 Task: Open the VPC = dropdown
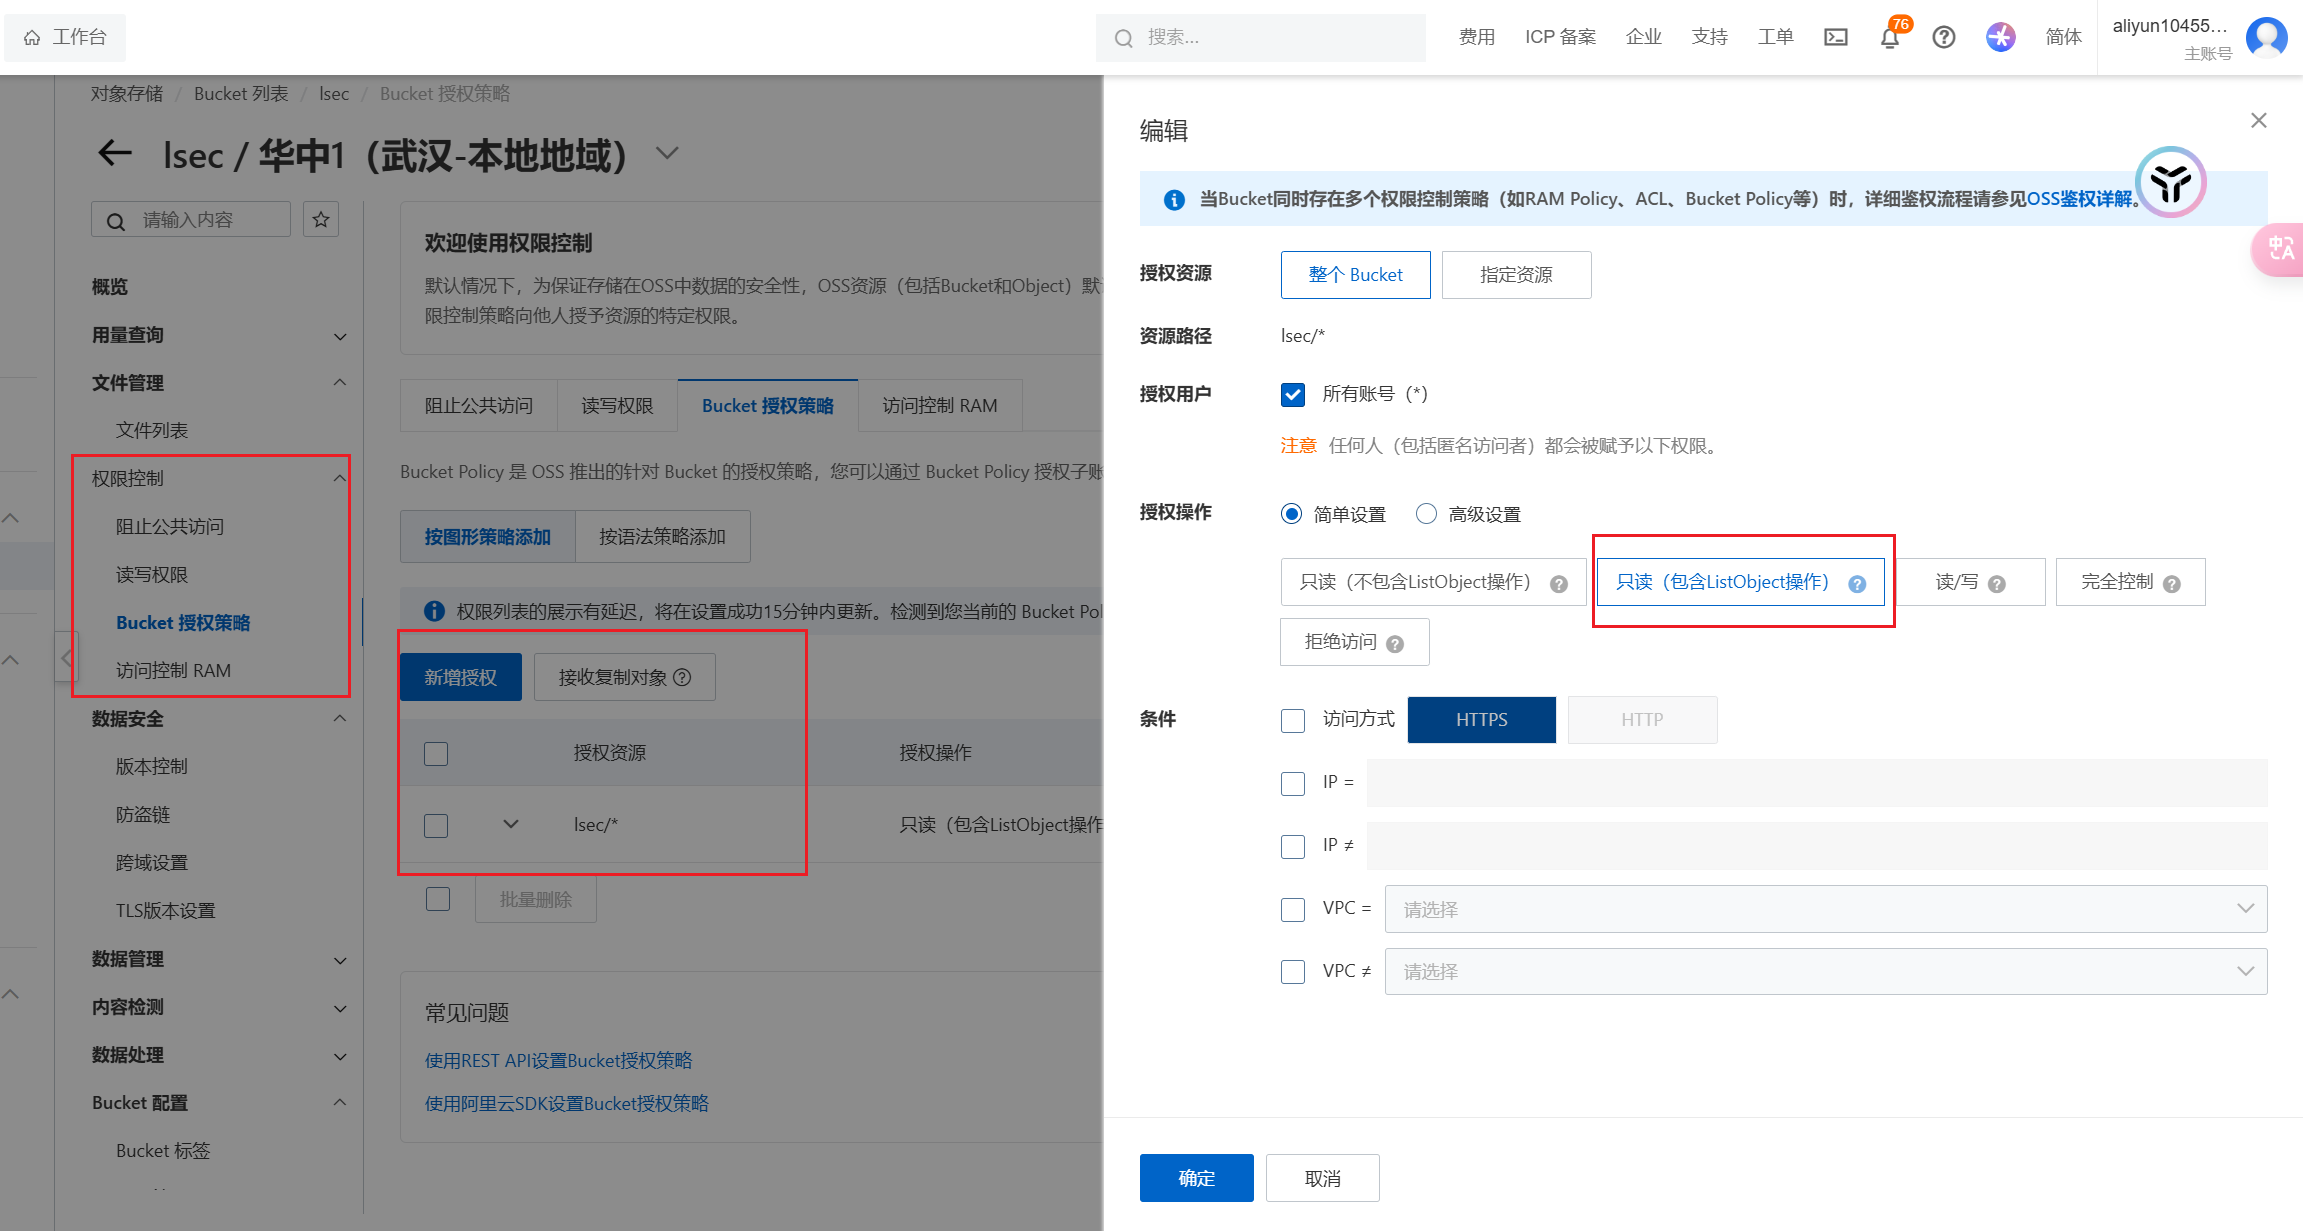pyautogui.click(x=1825, y=909)
